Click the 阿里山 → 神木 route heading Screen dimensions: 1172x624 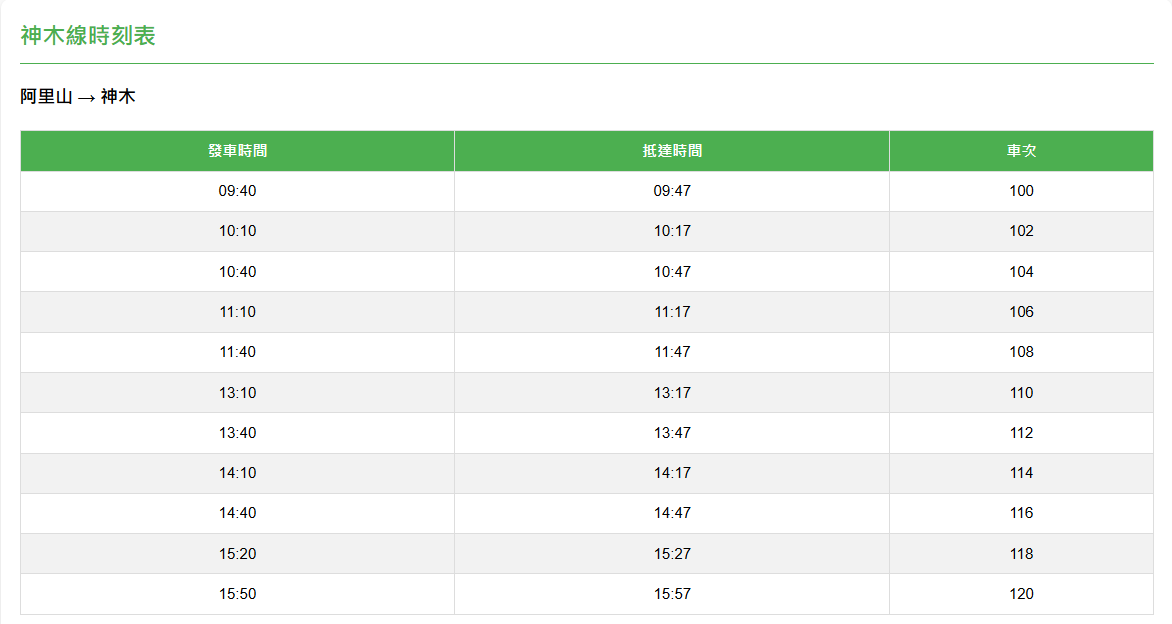pos(78,97)
